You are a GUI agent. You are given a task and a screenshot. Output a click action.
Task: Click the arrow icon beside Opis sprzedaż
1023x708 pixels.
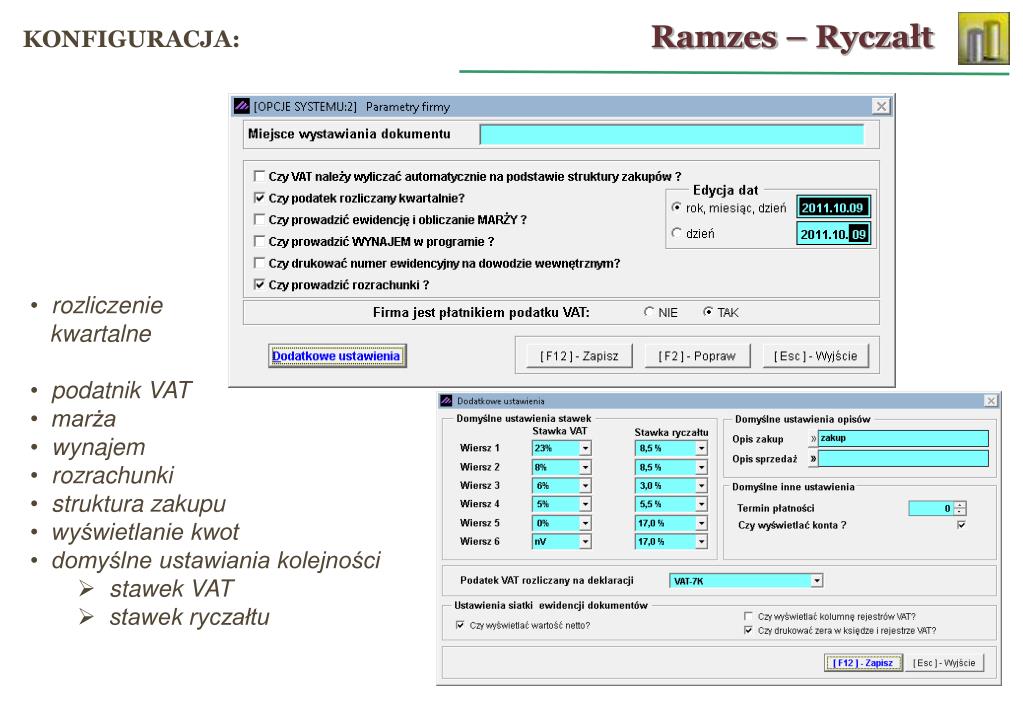click(x=813, y=459)
